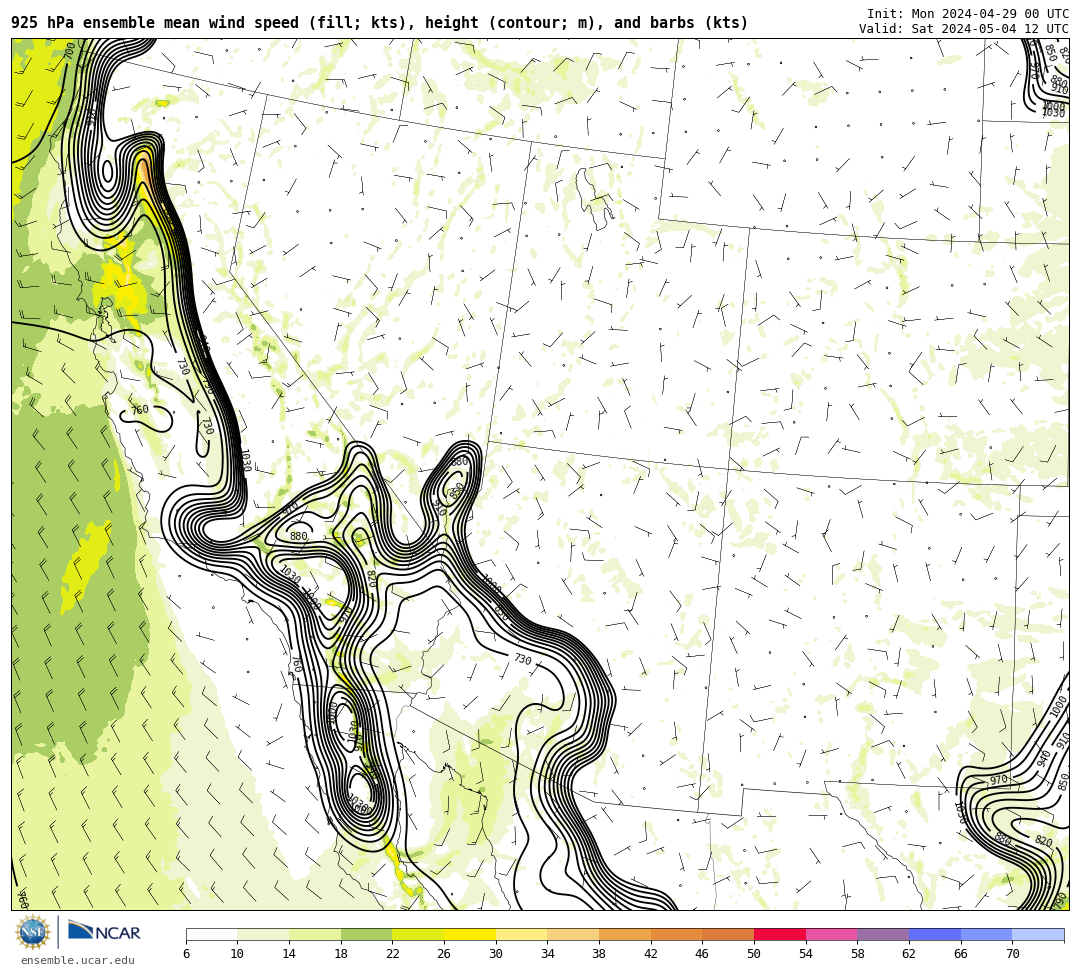The width and height of the screenshot is (1080, 973).
Task: Click the blue 62-66 kts color swatch
Action: click(935, 934)
